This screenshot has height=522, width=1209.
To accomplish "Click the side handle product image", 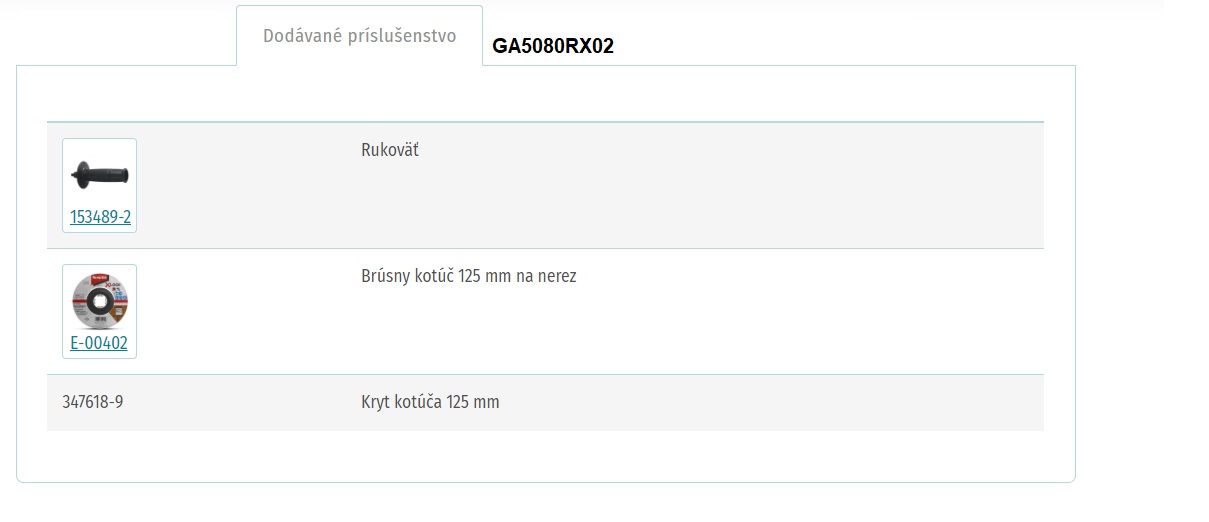I will 99,174.
